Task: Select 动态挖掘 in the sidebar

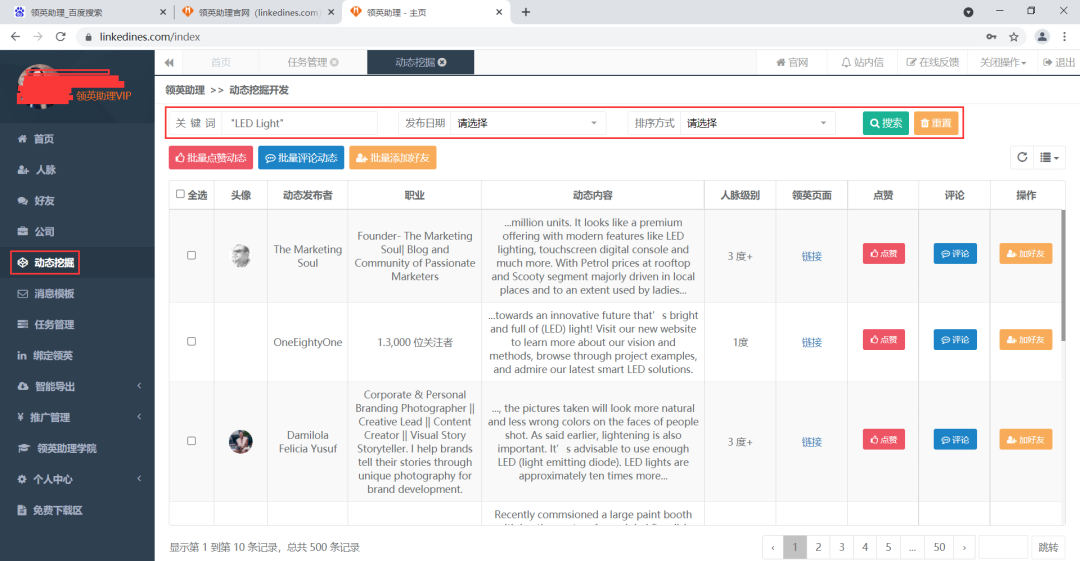Action: [77, 263]
